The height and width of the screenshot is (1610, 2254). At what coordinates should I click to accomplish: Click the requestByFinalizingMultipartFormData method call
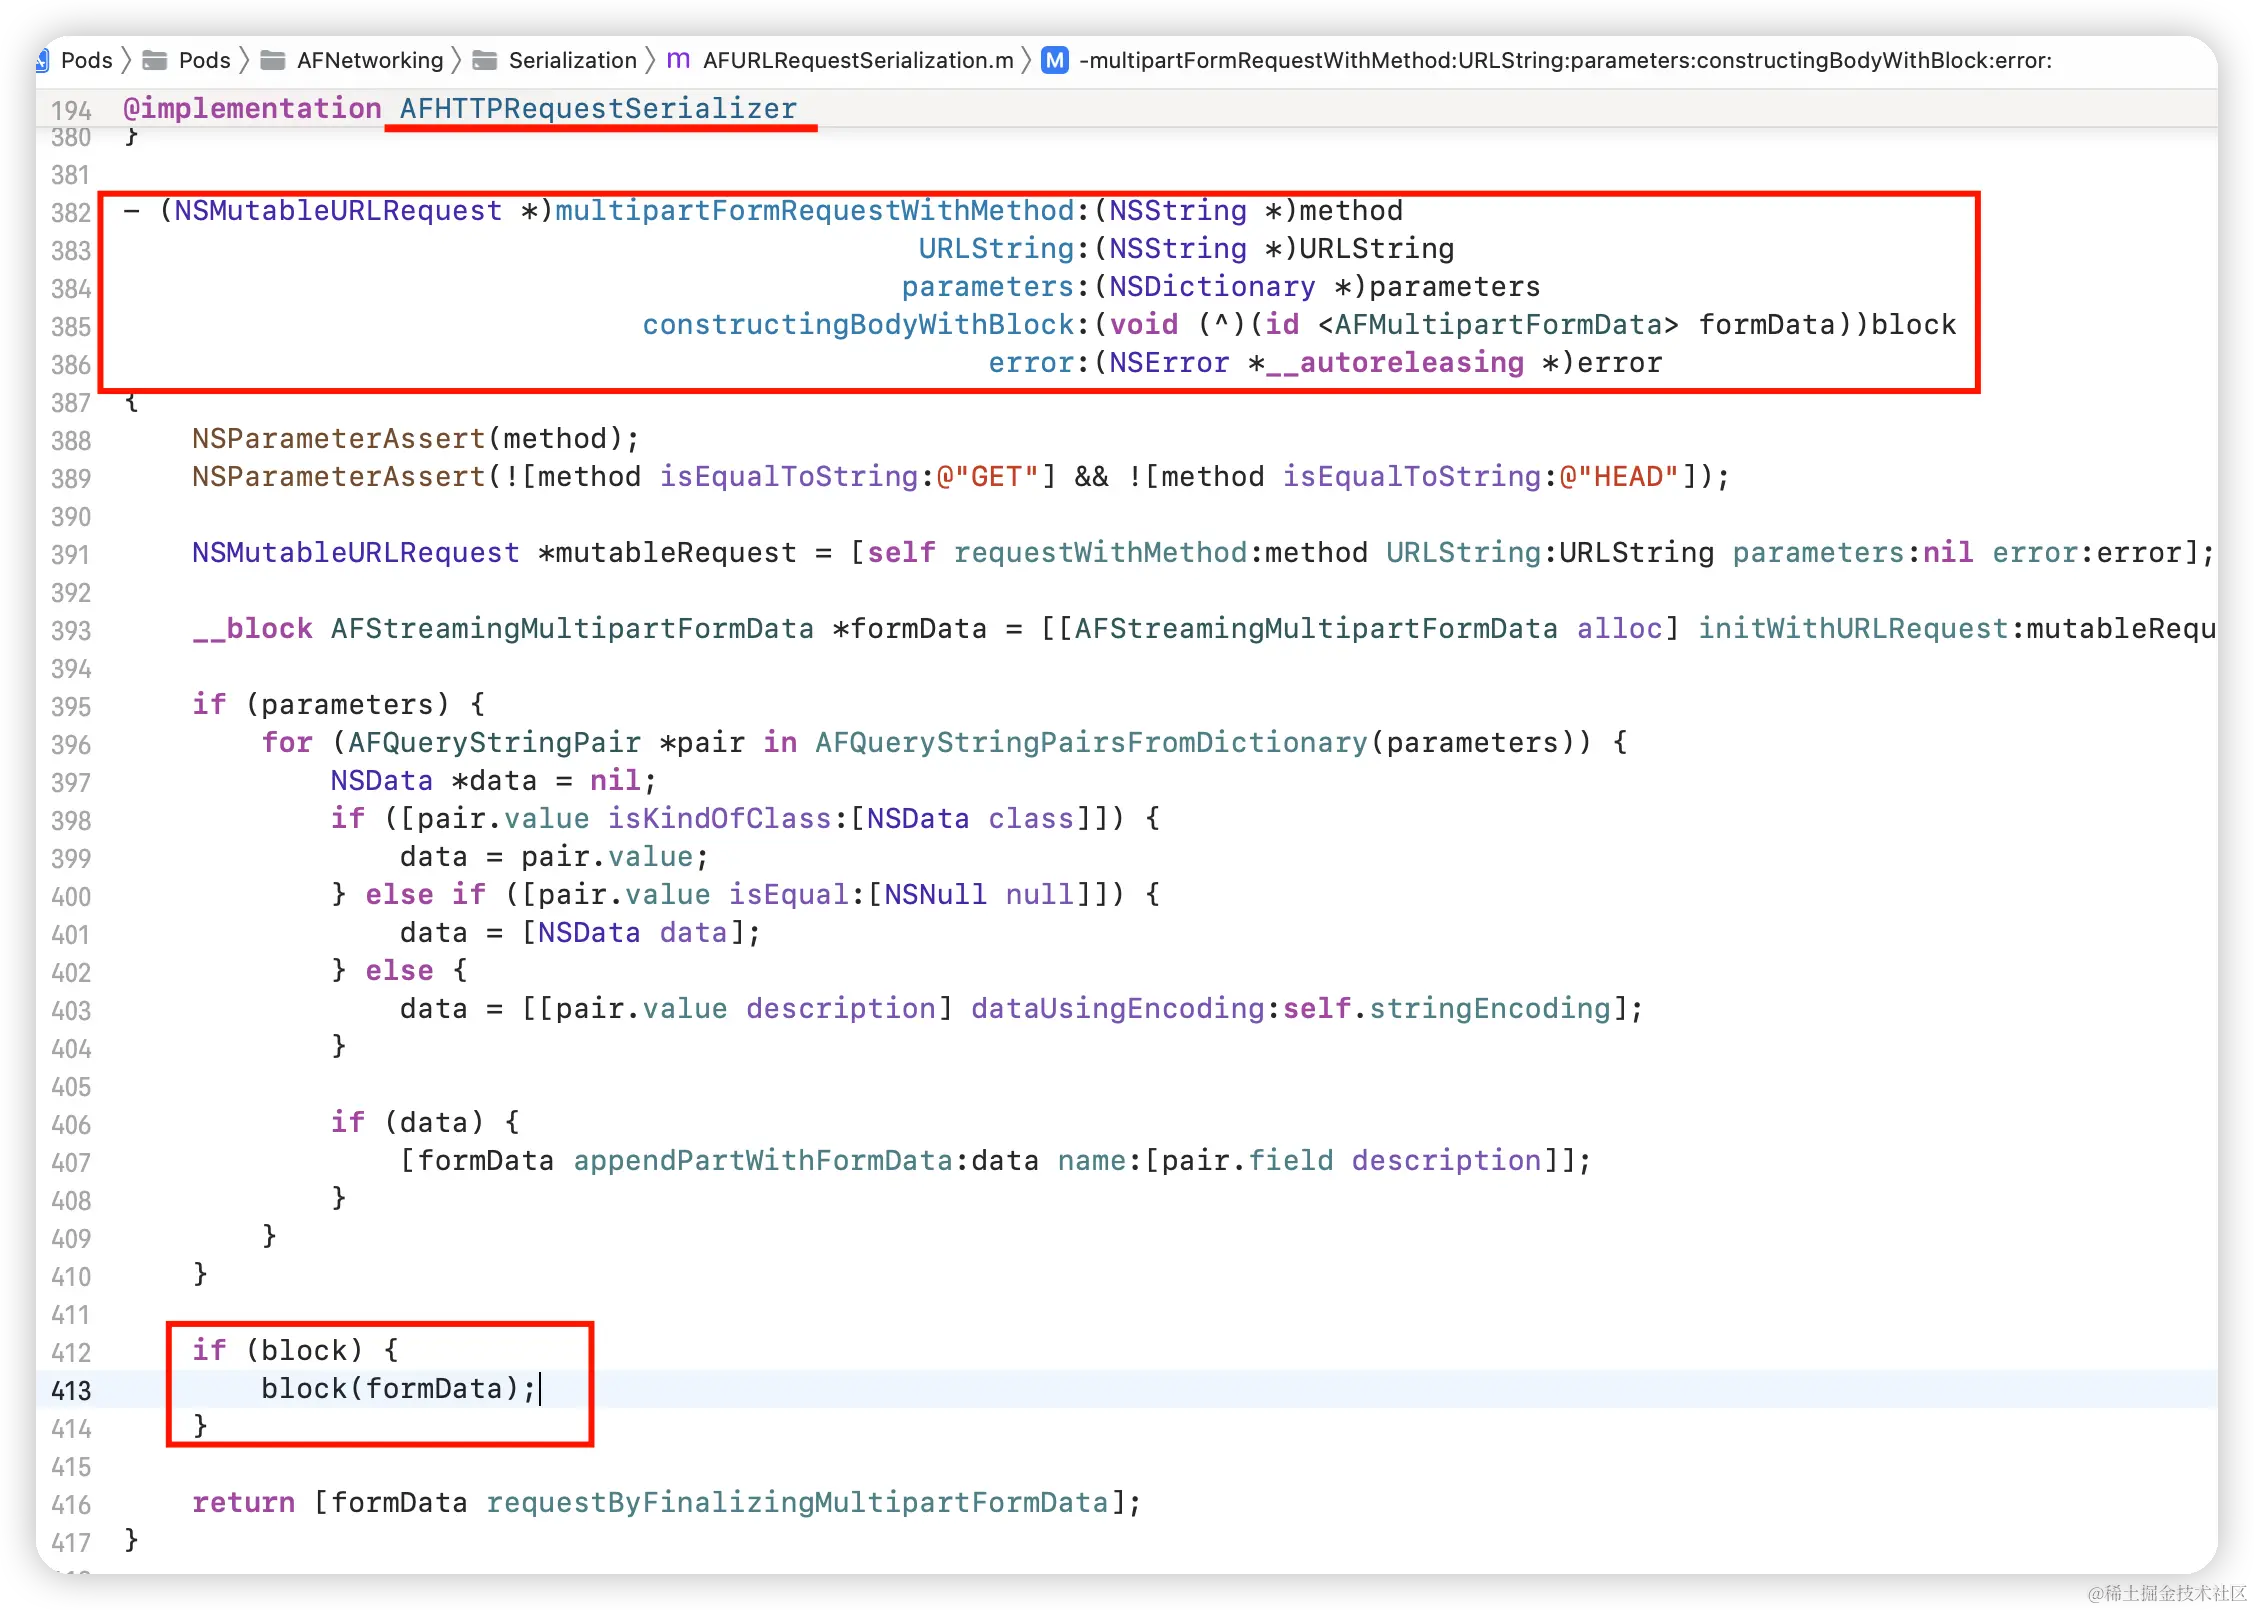tap(797, 1502)
